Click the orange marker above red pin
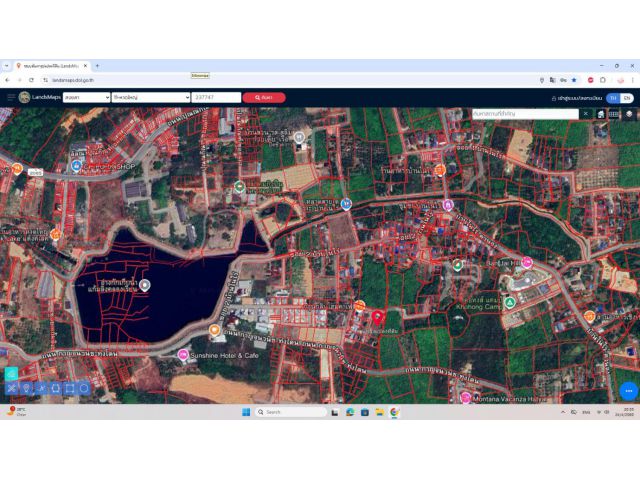This screenshot has height=480, width=640. [x=359, y=305]
